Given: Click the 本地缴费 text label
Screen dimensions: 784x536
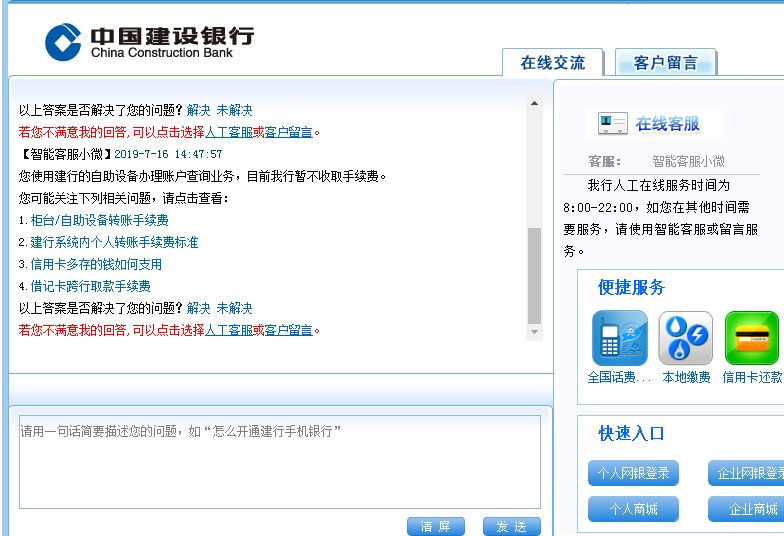Looking at the screenshot, I should 686,378.
